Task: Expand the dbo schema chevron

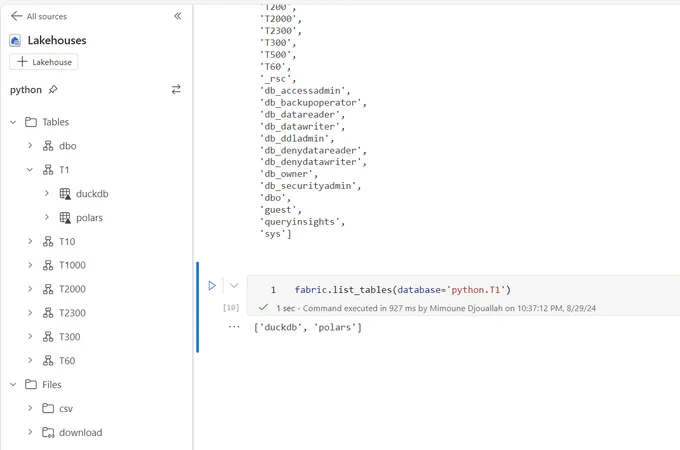Action: point(30,146)
